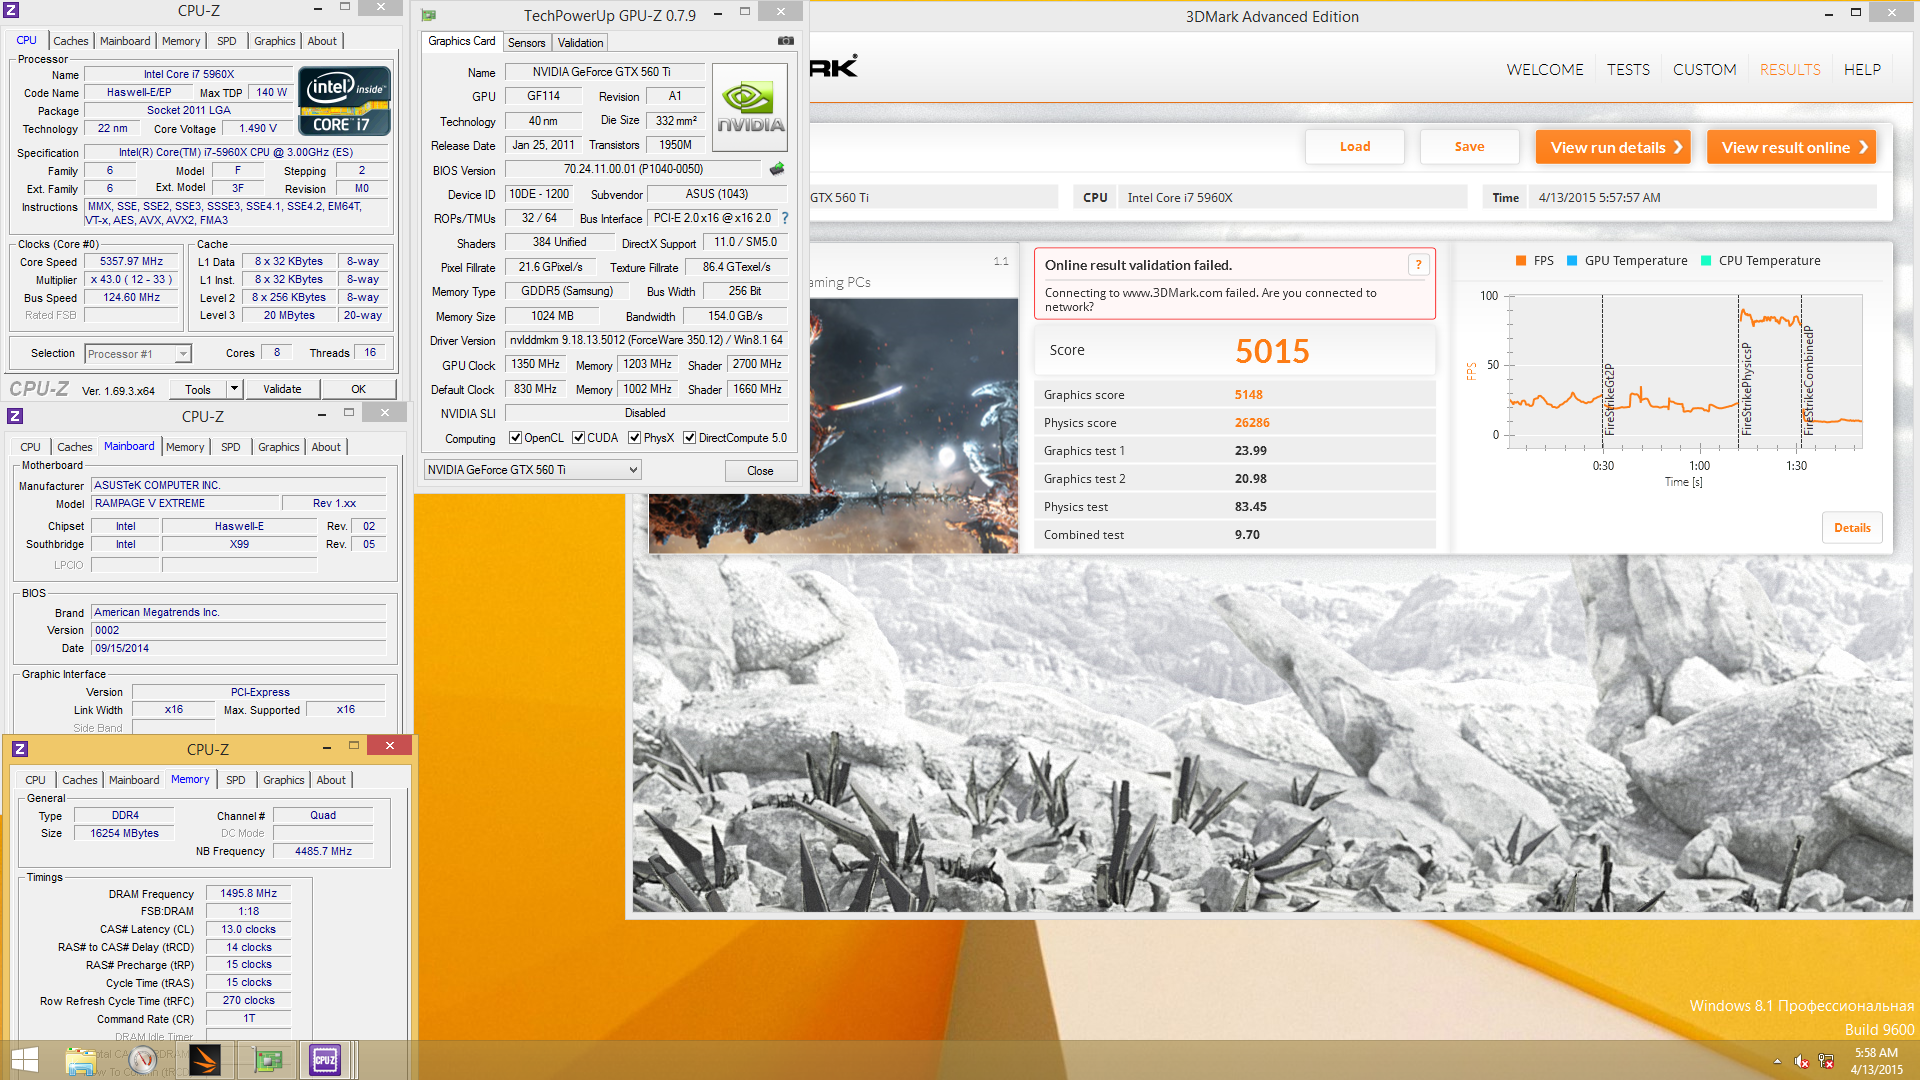Switch to GPU-Z via taskbar icon
Screen dimensions: 1920x1080
267,1060
